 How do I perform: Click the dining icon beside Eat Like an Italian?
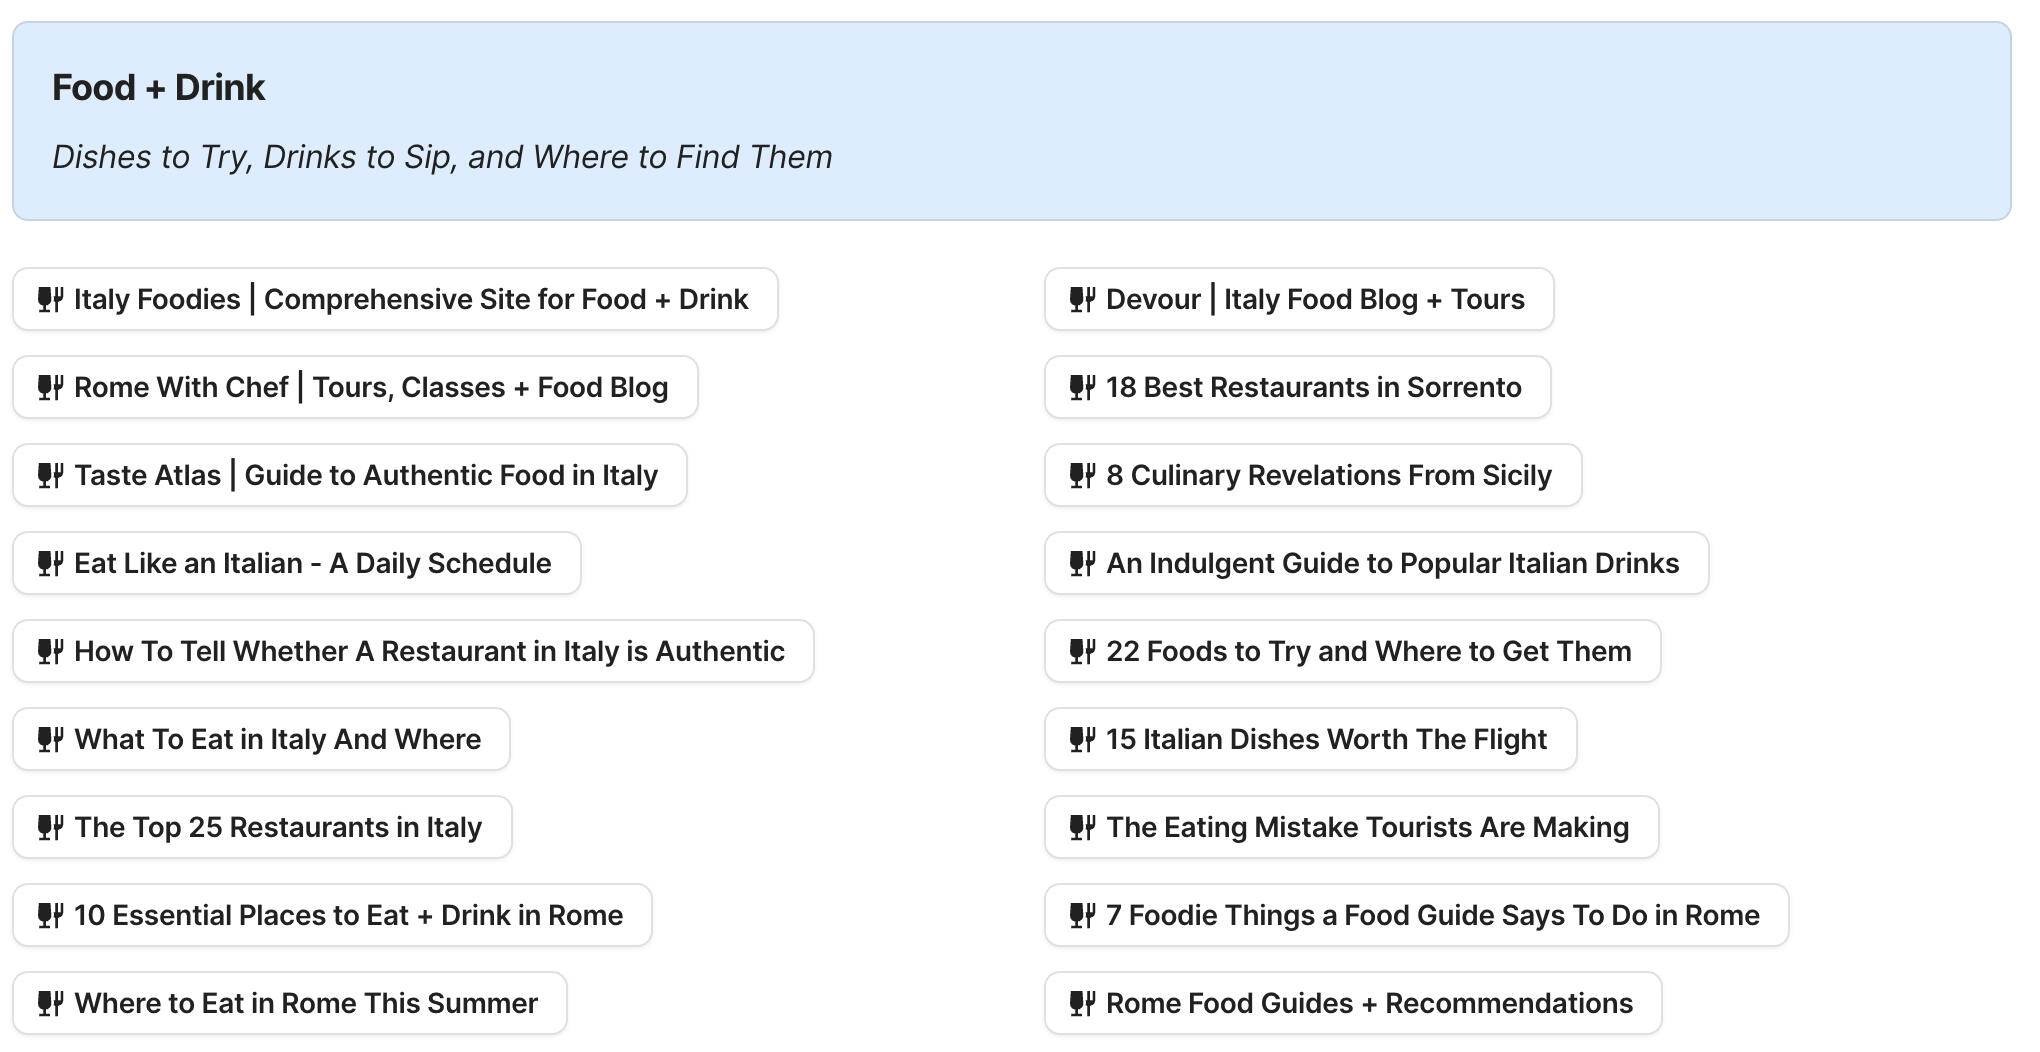(51, 563)
